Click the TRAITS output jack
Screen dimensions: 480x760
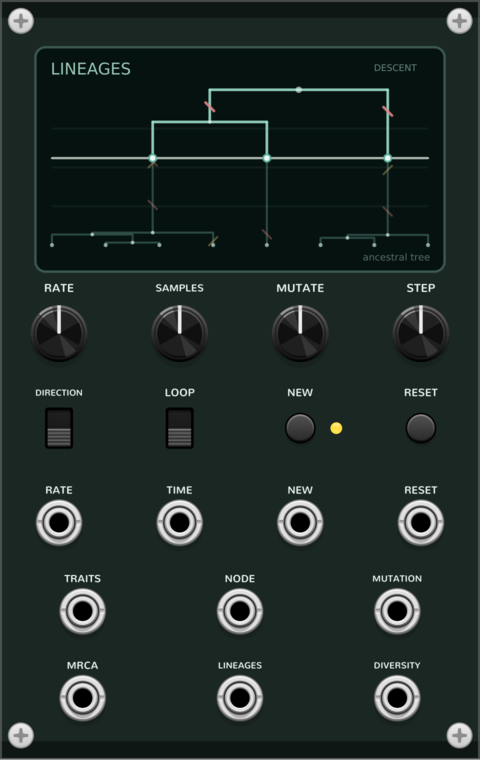(82, 611)
